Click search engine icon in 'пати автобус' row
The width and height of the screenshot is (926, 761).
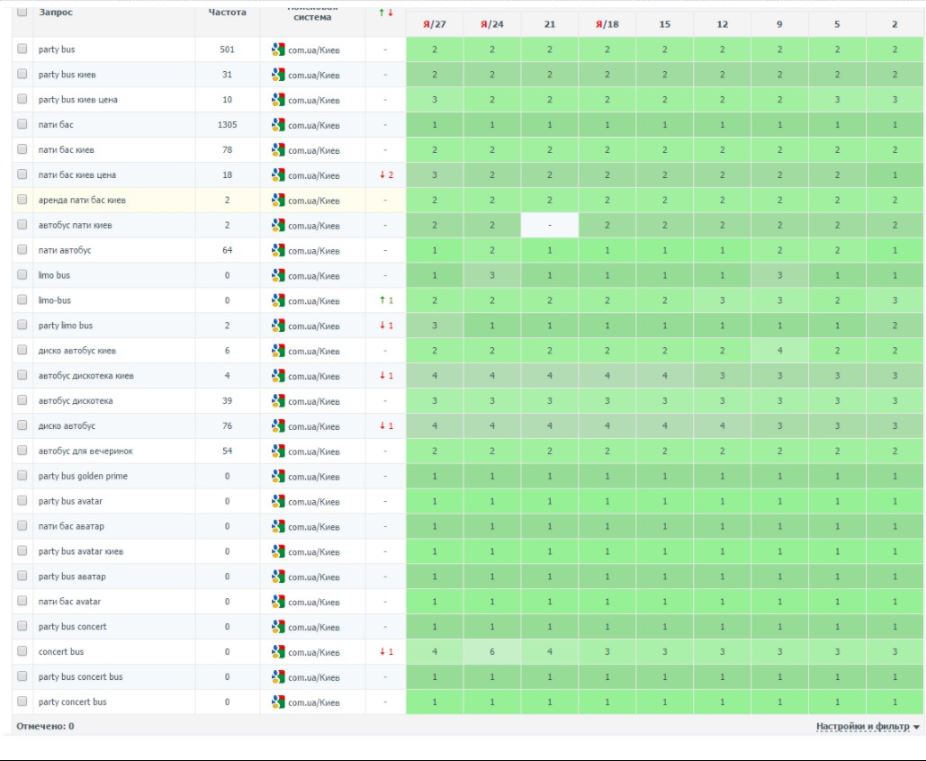[278, 250]
